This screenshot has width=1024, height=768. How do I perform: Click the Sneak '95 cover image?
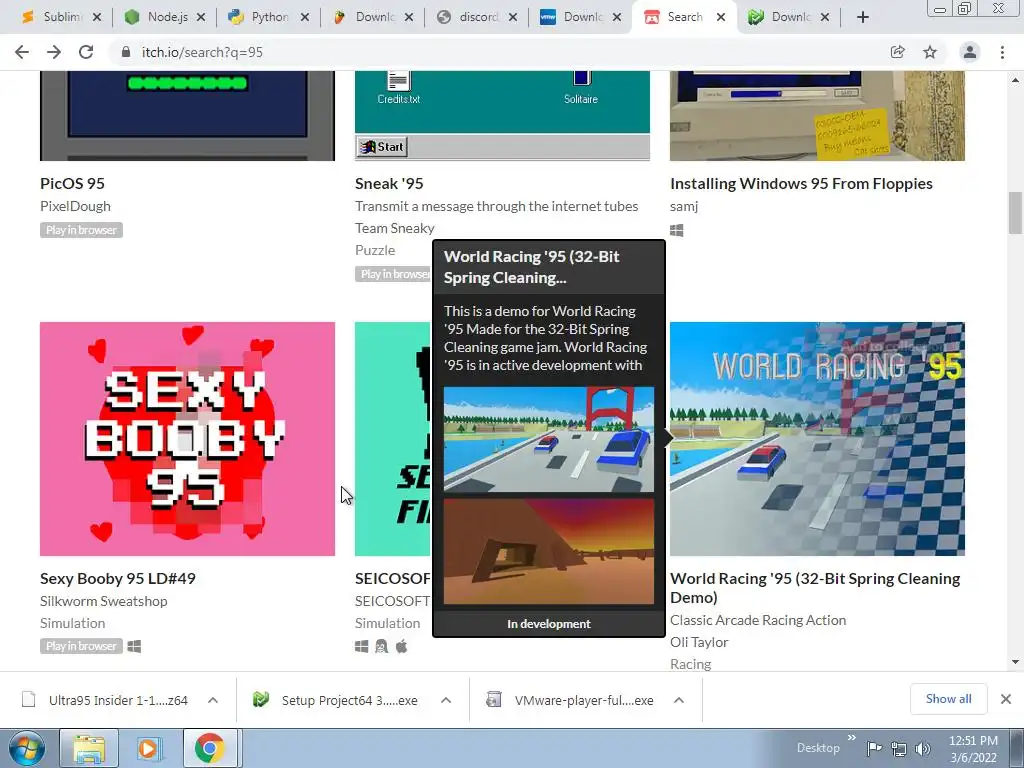(502, 116)
